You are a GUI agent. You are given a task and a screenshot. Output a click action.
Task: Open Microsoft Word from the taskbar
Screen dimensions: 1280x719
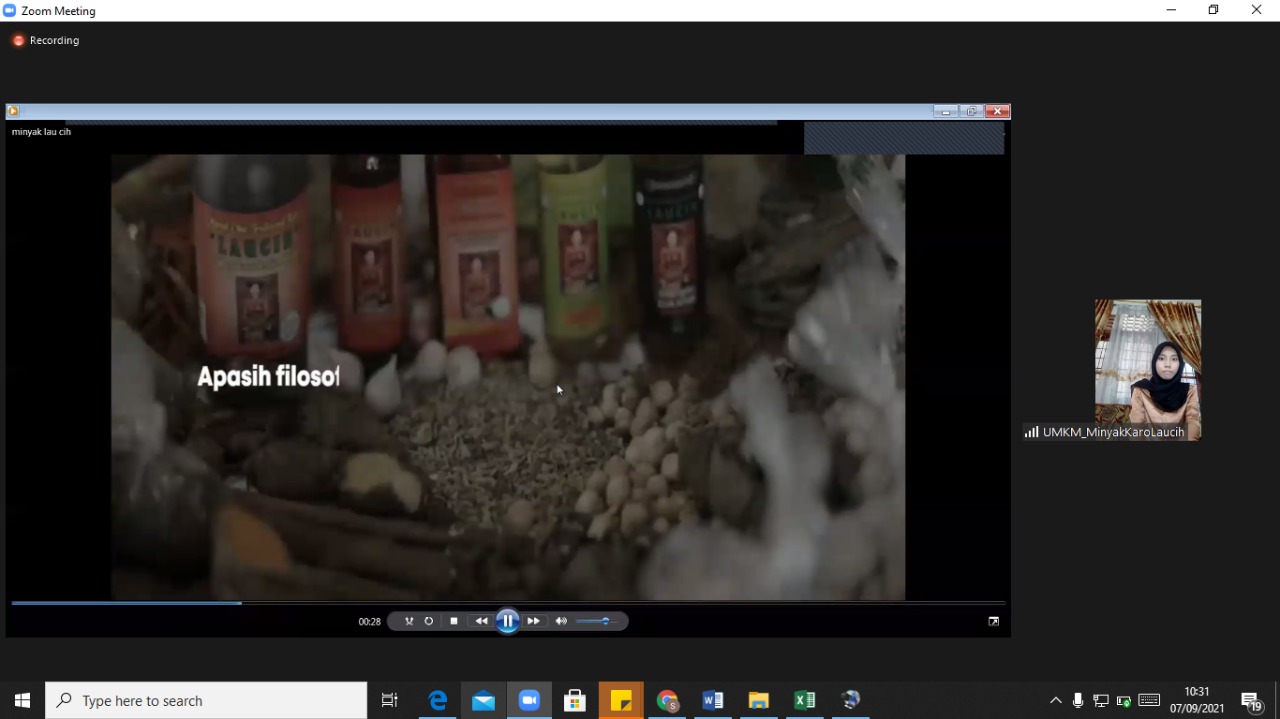pyautogui.click(x=712, y=701)
